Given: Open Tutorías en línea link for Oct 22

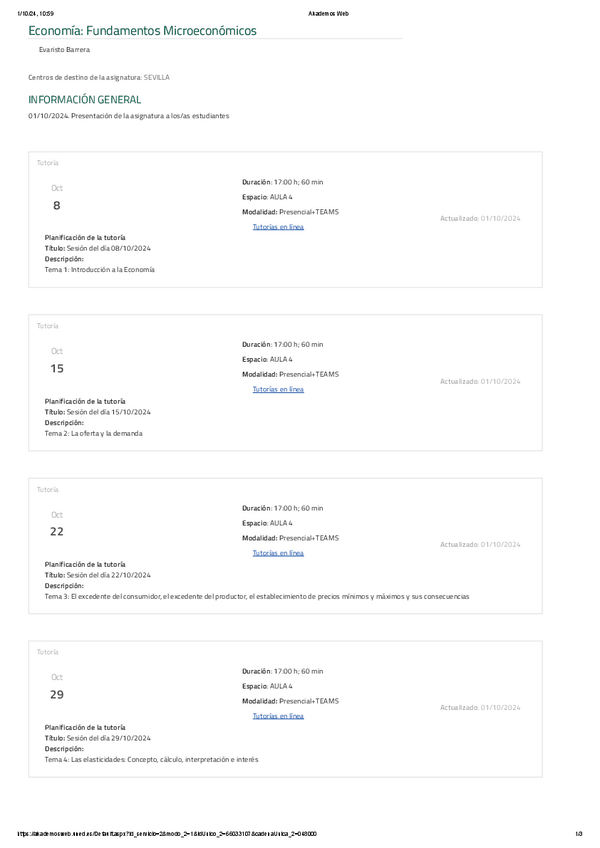Looking at the screenshot, I should (x=278, y=552).
